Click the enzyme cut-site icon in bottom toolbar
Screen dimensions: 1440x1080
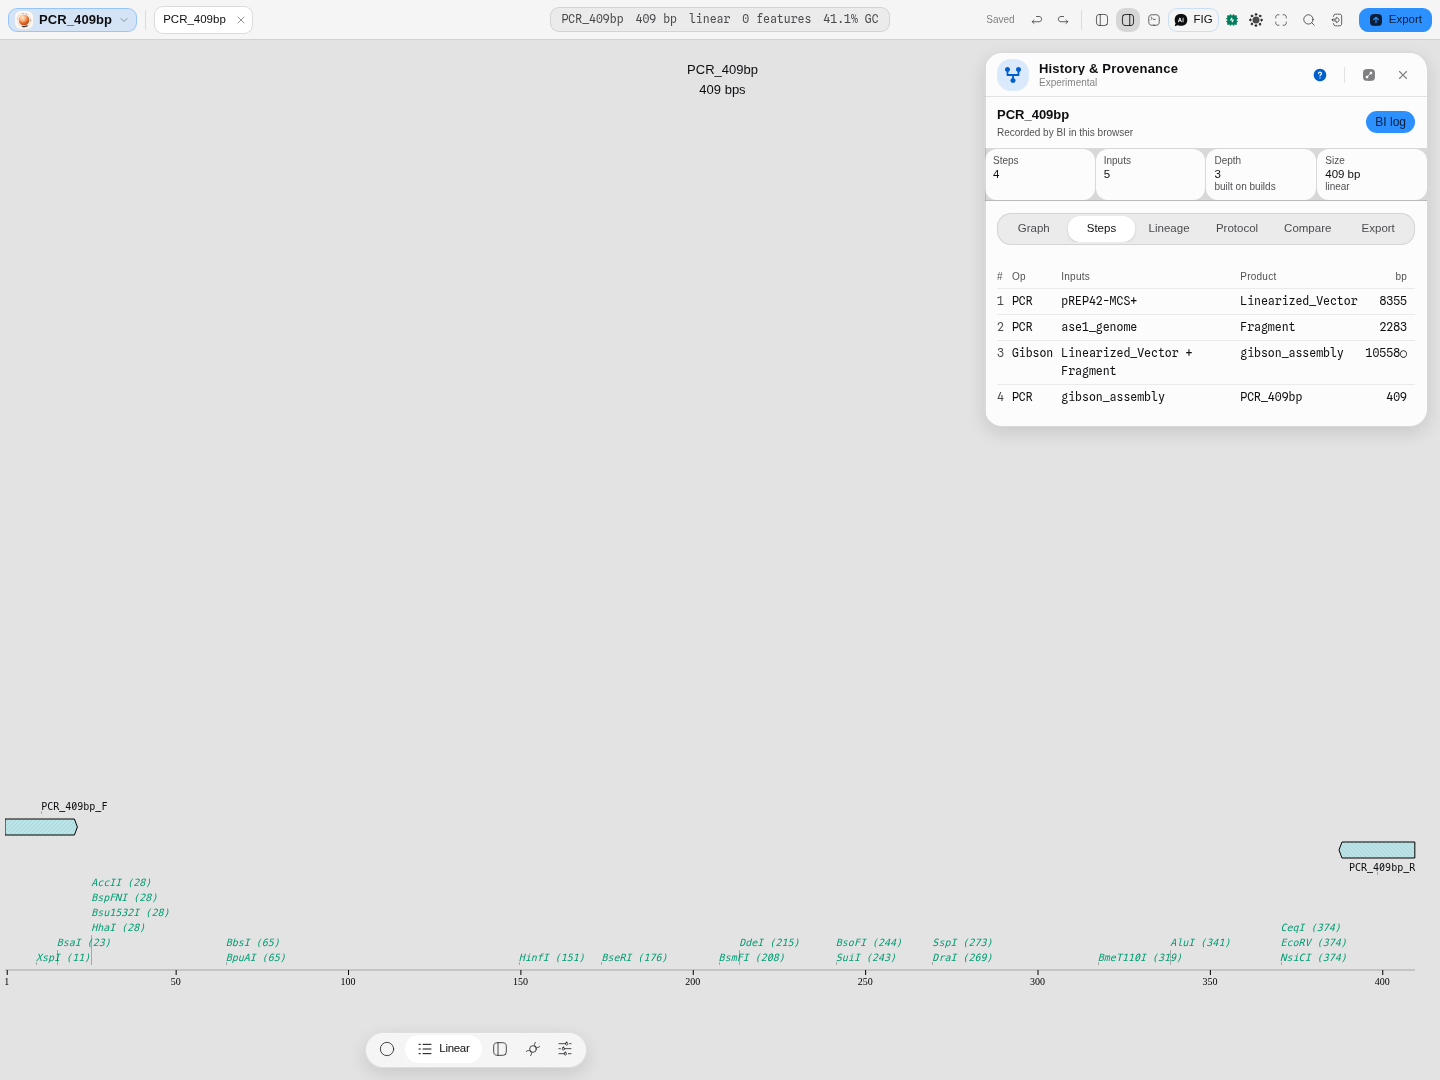point(533,1049)
